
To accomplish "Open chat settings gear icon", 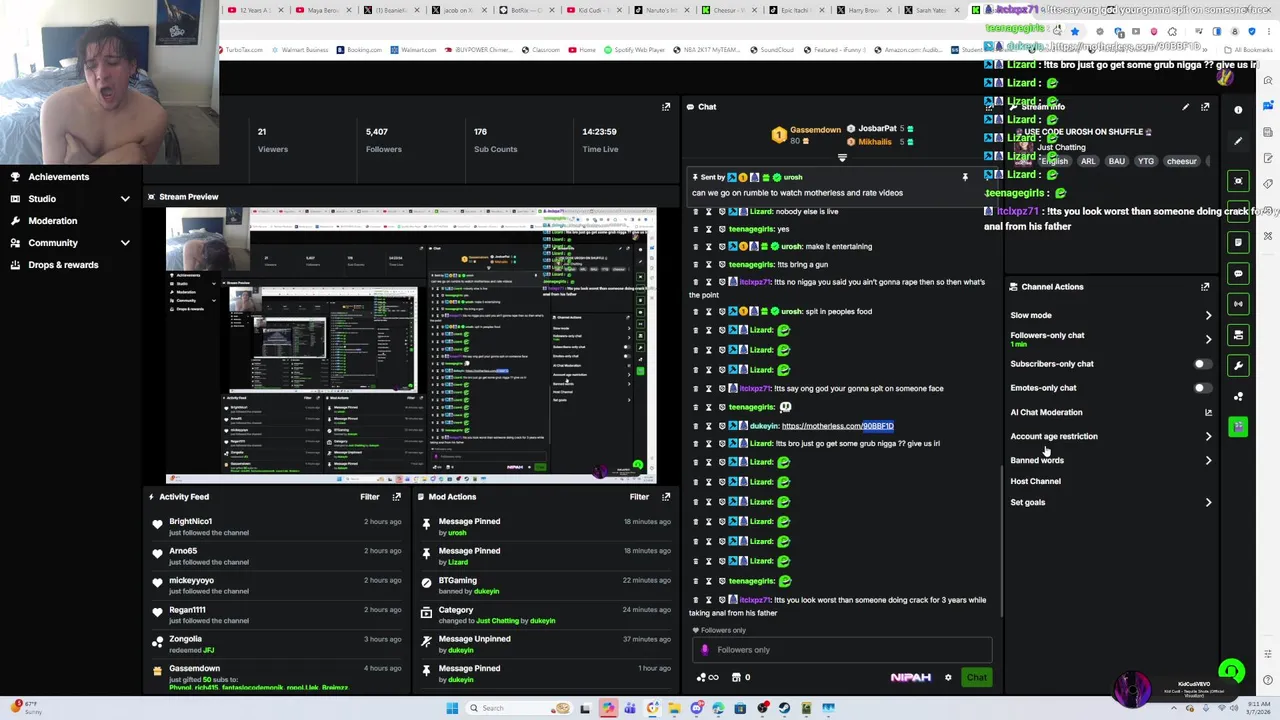I will click(x=948, y=677).
